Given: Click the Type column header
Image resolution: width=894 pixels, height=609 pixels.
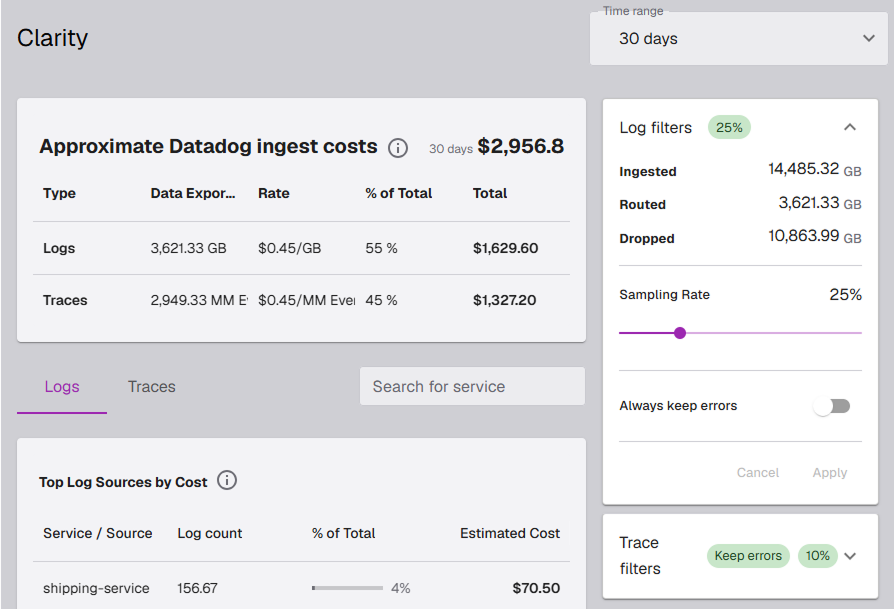Looking at the screenshot, I should pyautogui.click(x=59, y=193).
